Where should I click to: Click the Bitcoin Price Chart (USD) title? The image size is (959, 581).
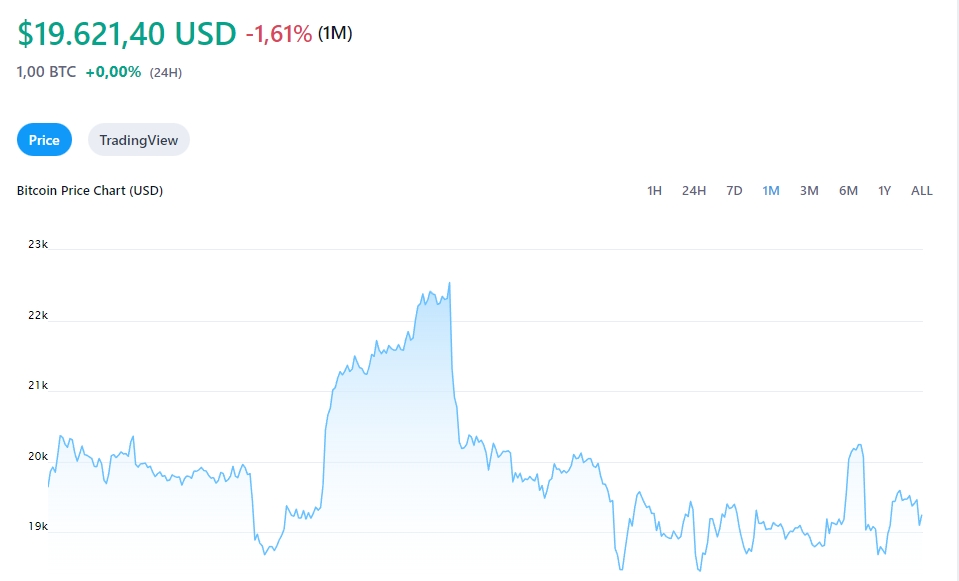[90, 191]
